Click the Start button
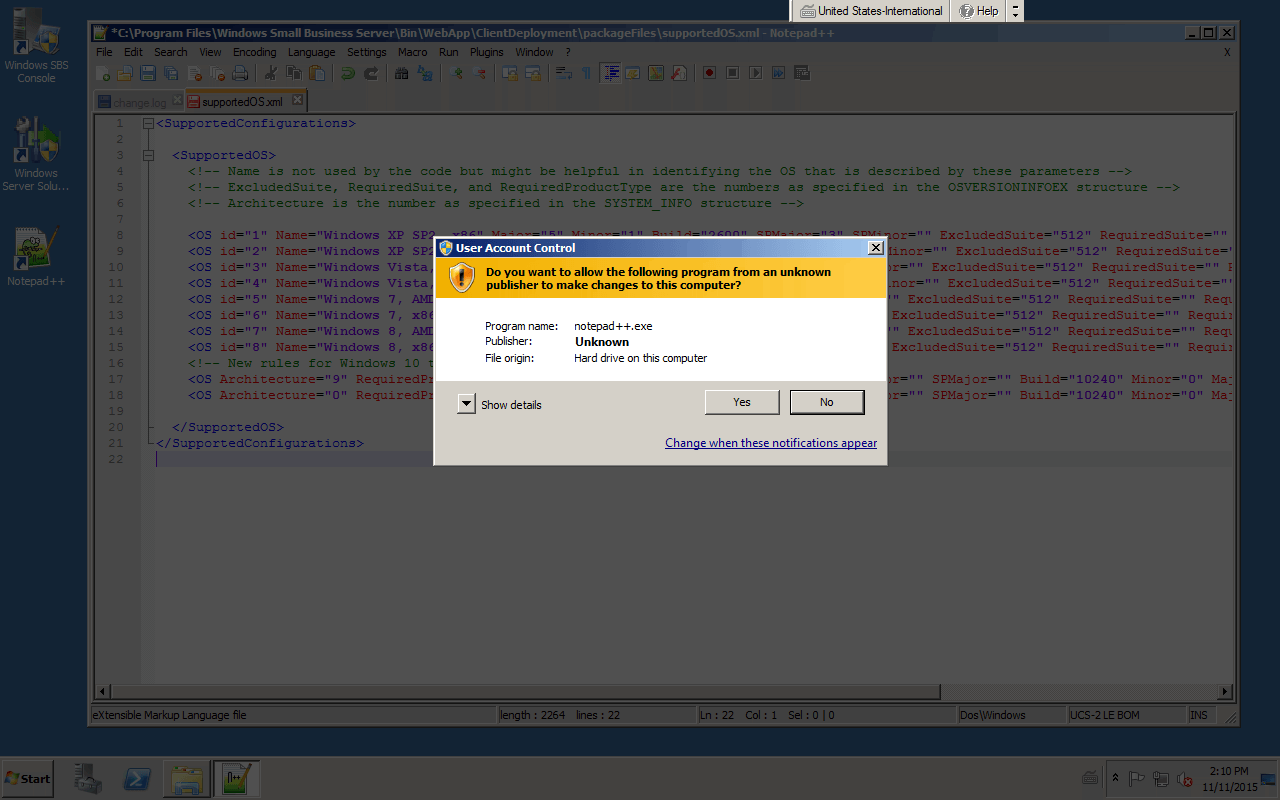Viewport: 1280px width, 800px height. click(x=27, y=778)
